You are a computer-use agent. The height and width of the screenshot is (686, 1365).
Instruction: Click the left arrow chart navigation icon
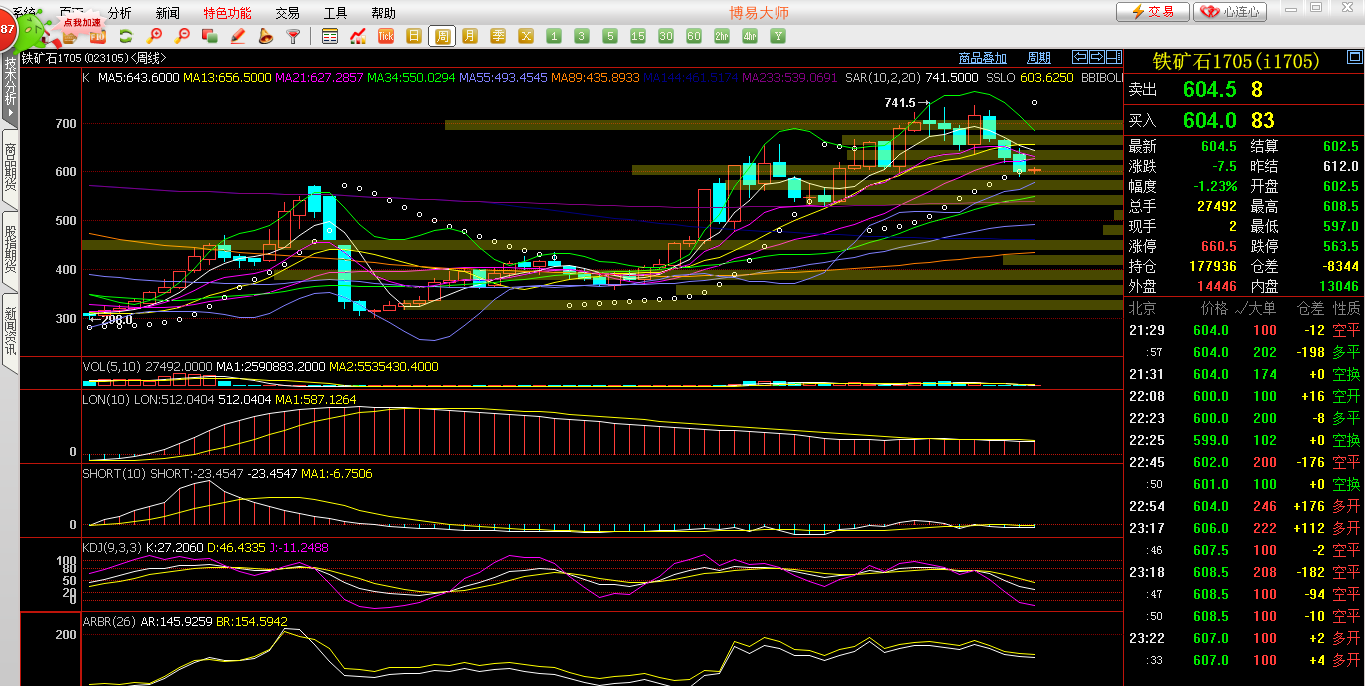(1080, 57)
